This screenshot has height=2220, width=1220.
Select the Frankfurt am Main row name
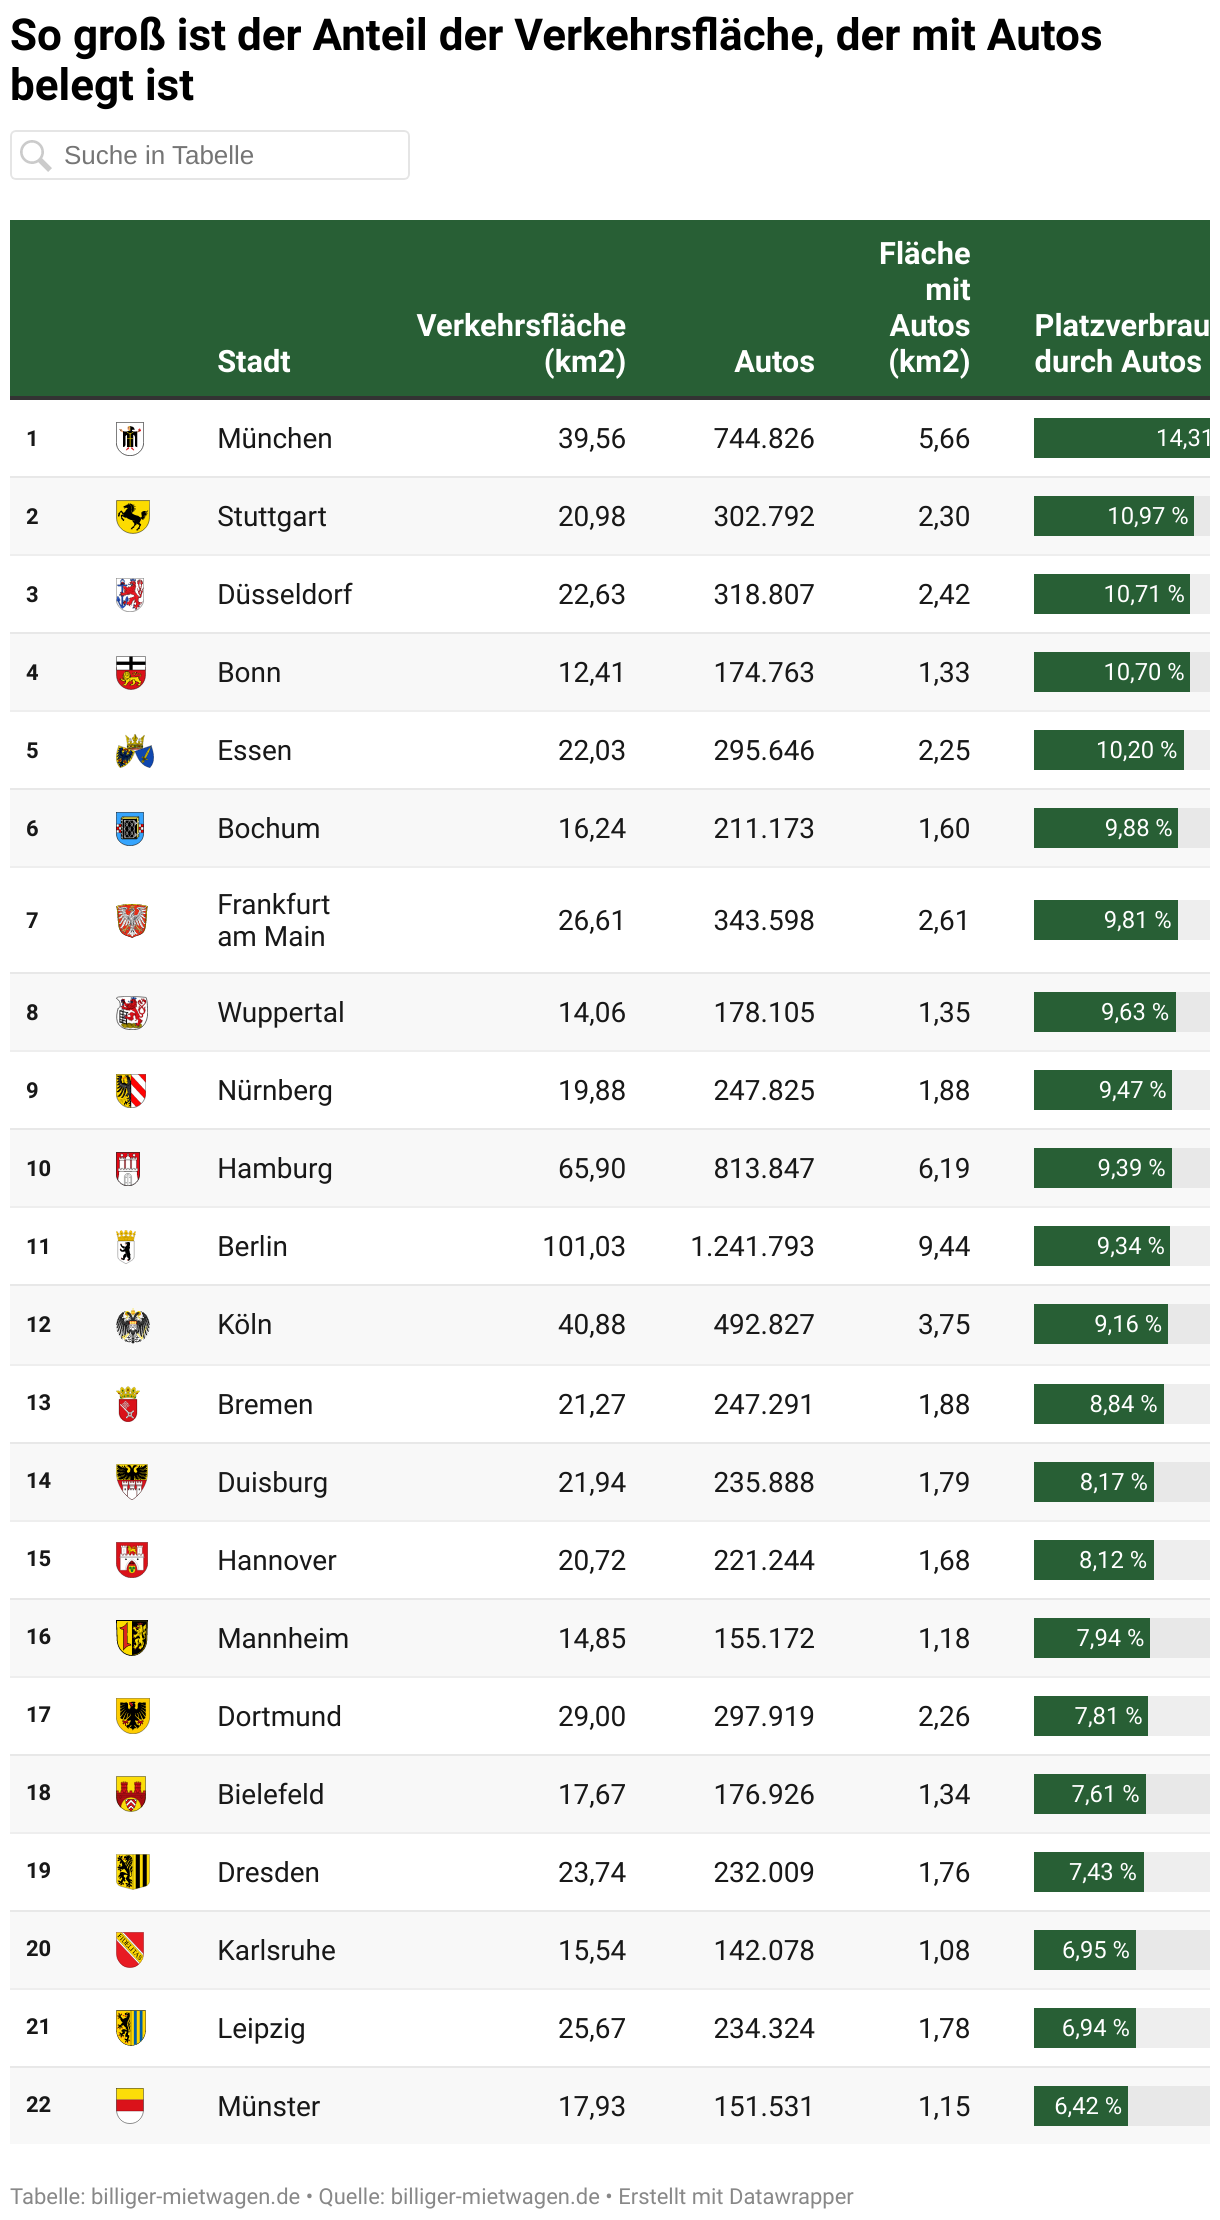point(273,920)
